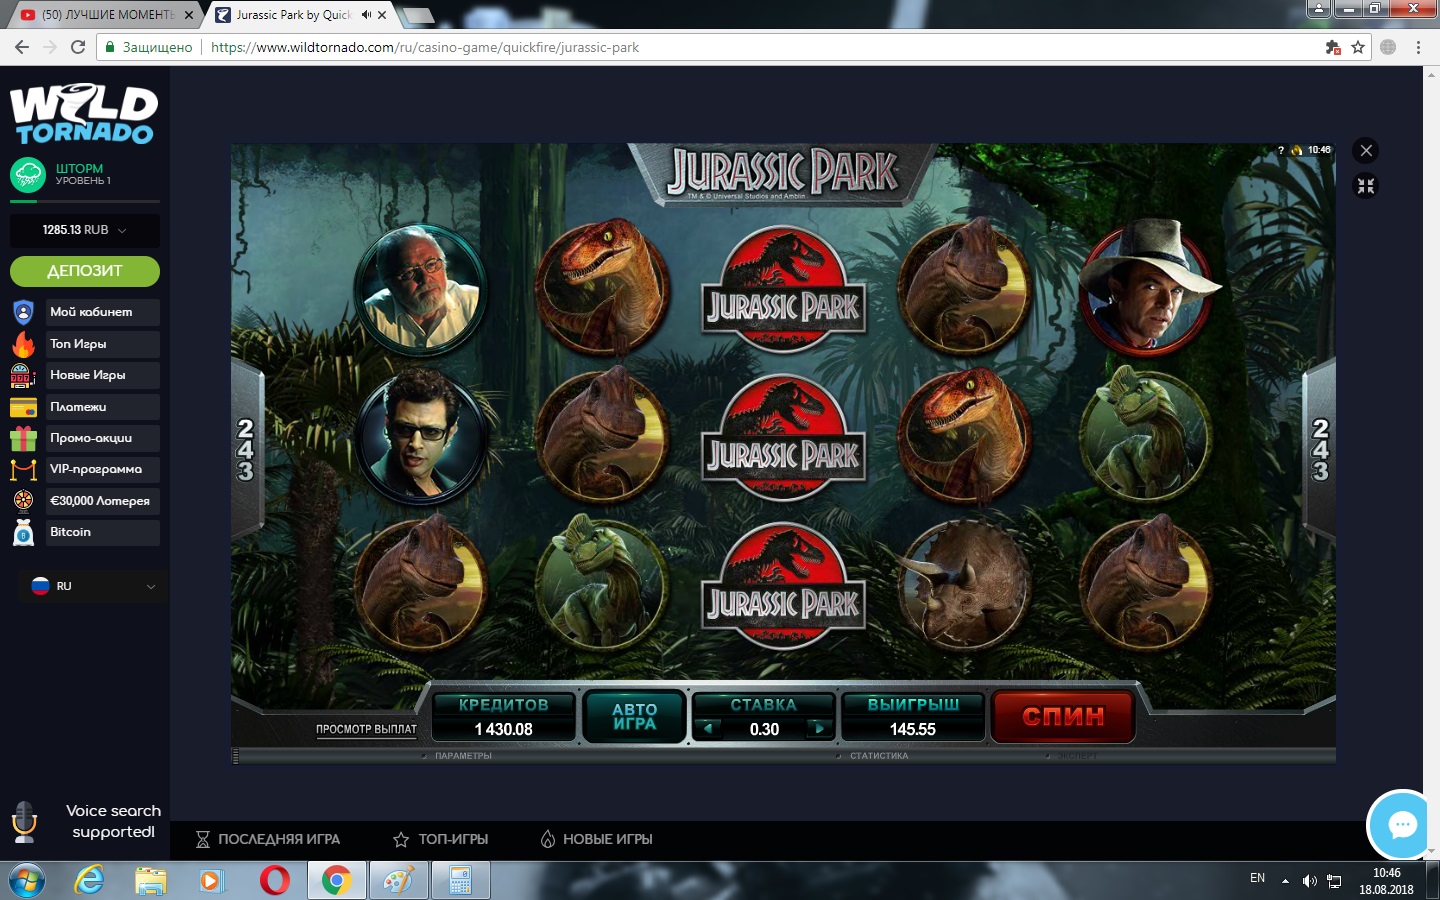The height and width of the screenshot is (900, 1440).
Task: Open €30,000 Лотерея in sidebar
Action: pos(103,501)
